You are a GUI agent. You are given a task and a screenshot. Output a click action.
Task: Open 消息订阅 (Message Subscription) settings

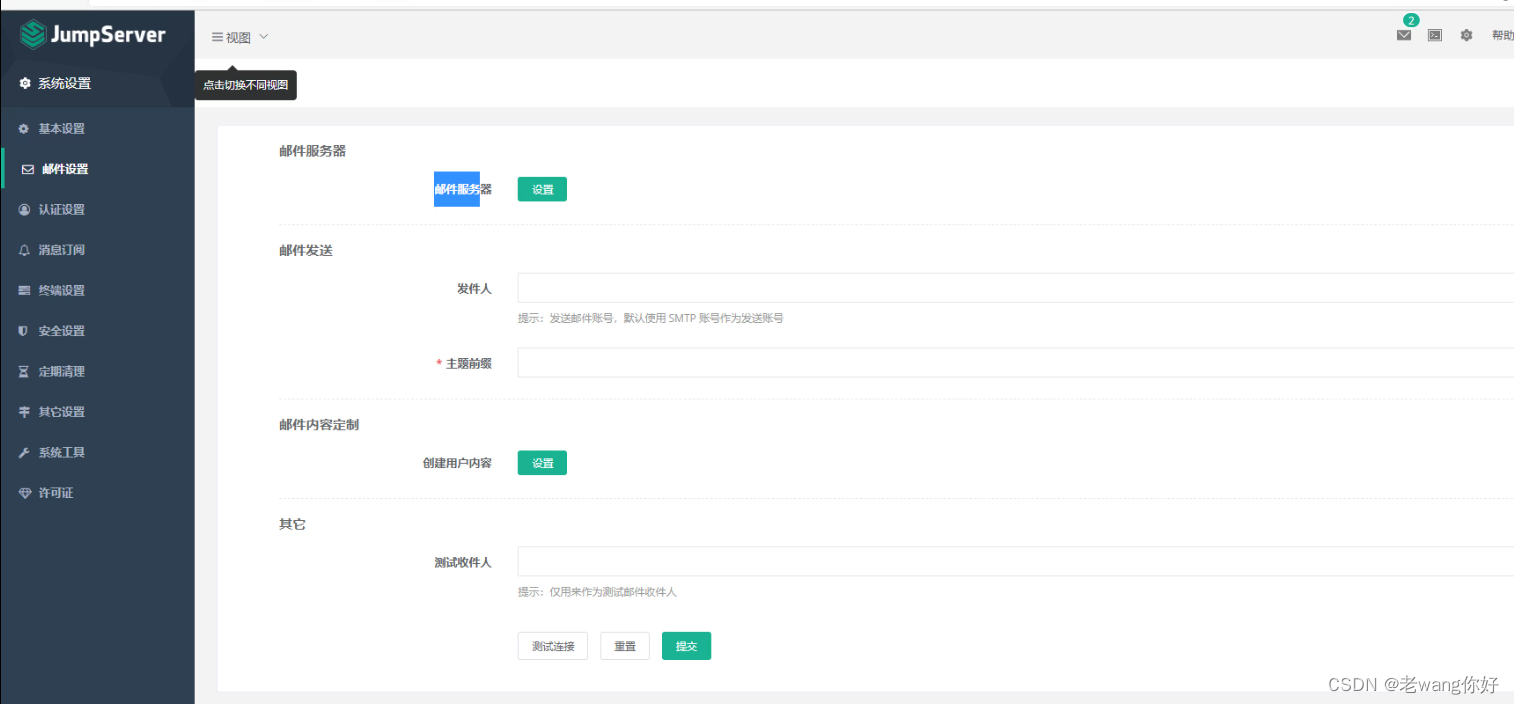(60, 249)
